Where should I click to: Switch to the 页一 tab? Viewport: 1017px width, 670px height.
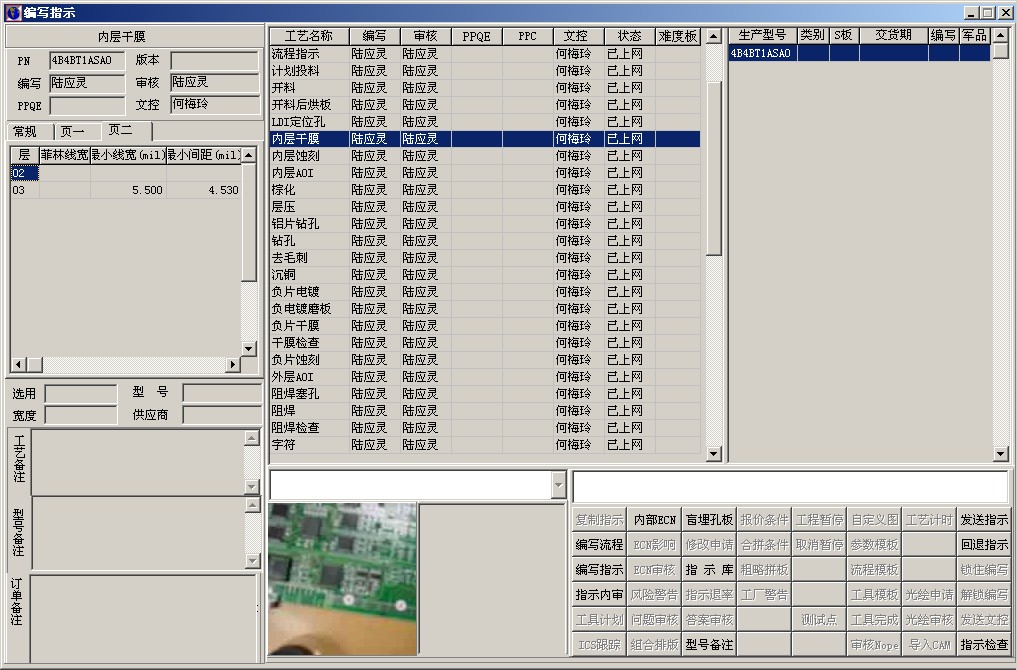coord(73,132)
